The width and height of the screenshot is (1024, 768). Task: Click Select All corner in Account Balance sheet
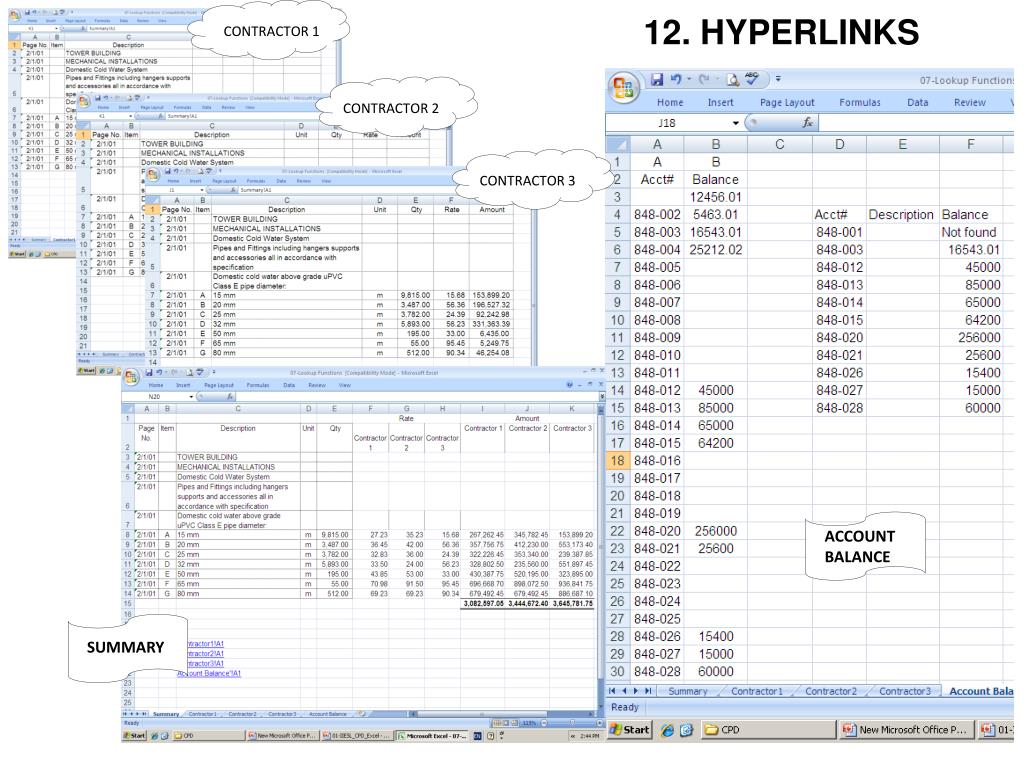coord(618,144)
